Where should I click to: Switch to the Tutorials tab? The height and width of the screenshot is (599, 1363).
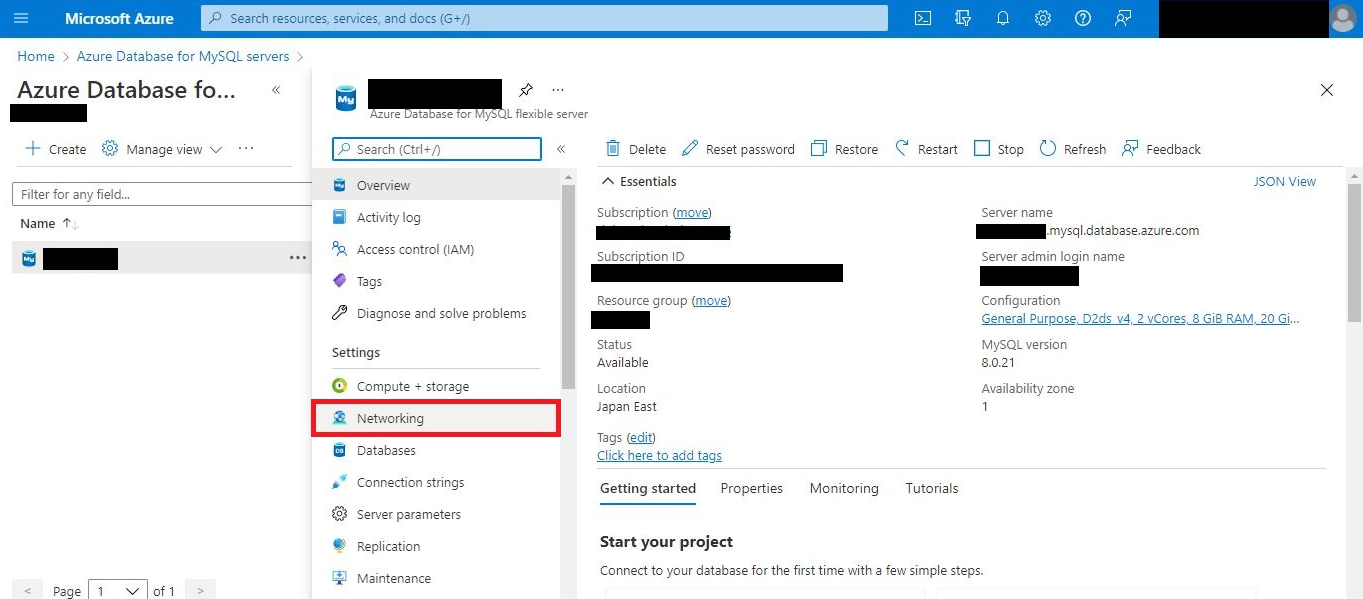(932, 488)
